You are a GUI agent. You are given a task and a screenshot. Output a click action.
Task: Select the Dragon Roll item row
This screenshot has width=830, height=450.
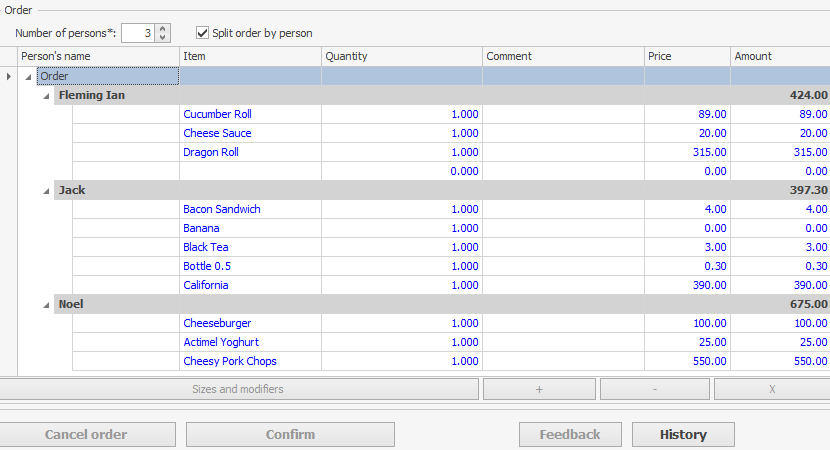[210, 153]
